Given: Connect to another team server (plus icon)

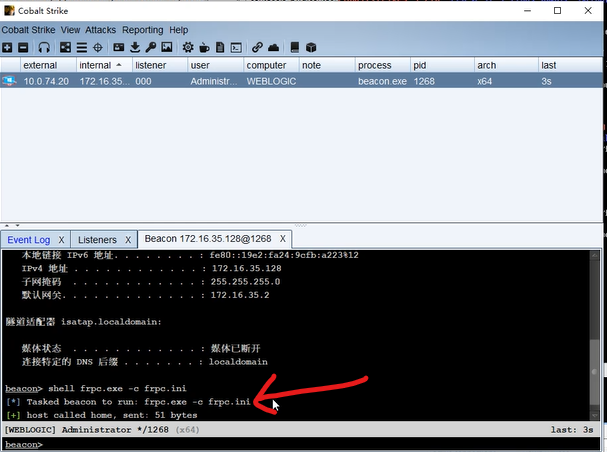Looking at the screenshot, I should 7,48.
